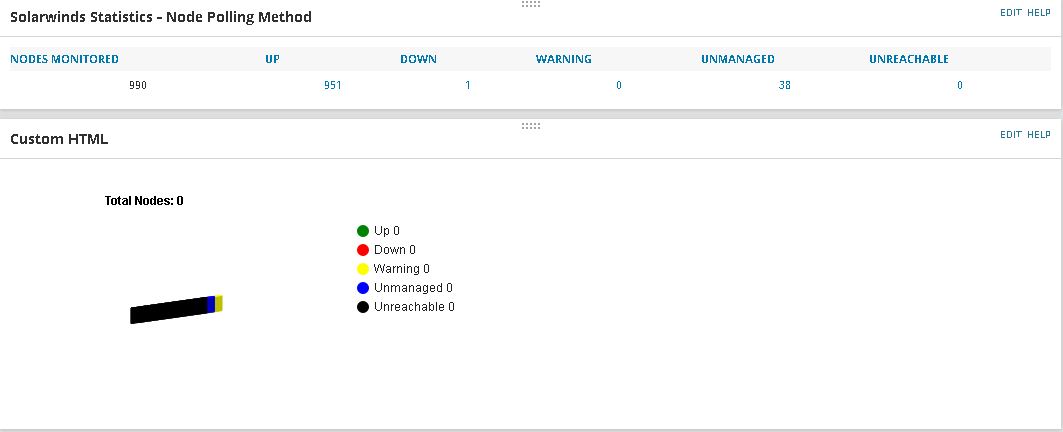Open HELP for Custom HTML widget
1063x432 pixels.
[x=1039, y=134]
